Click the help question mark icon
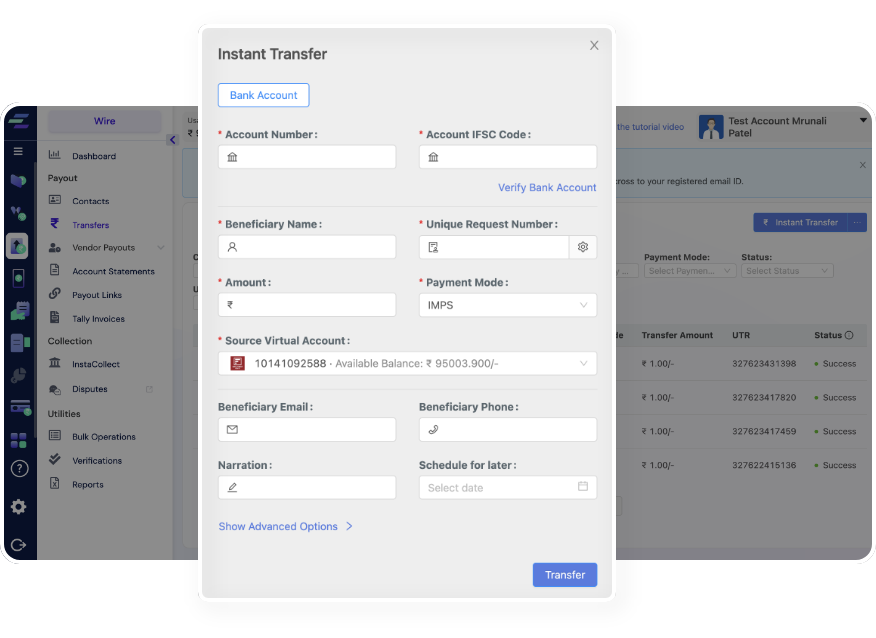 [18, 468]
